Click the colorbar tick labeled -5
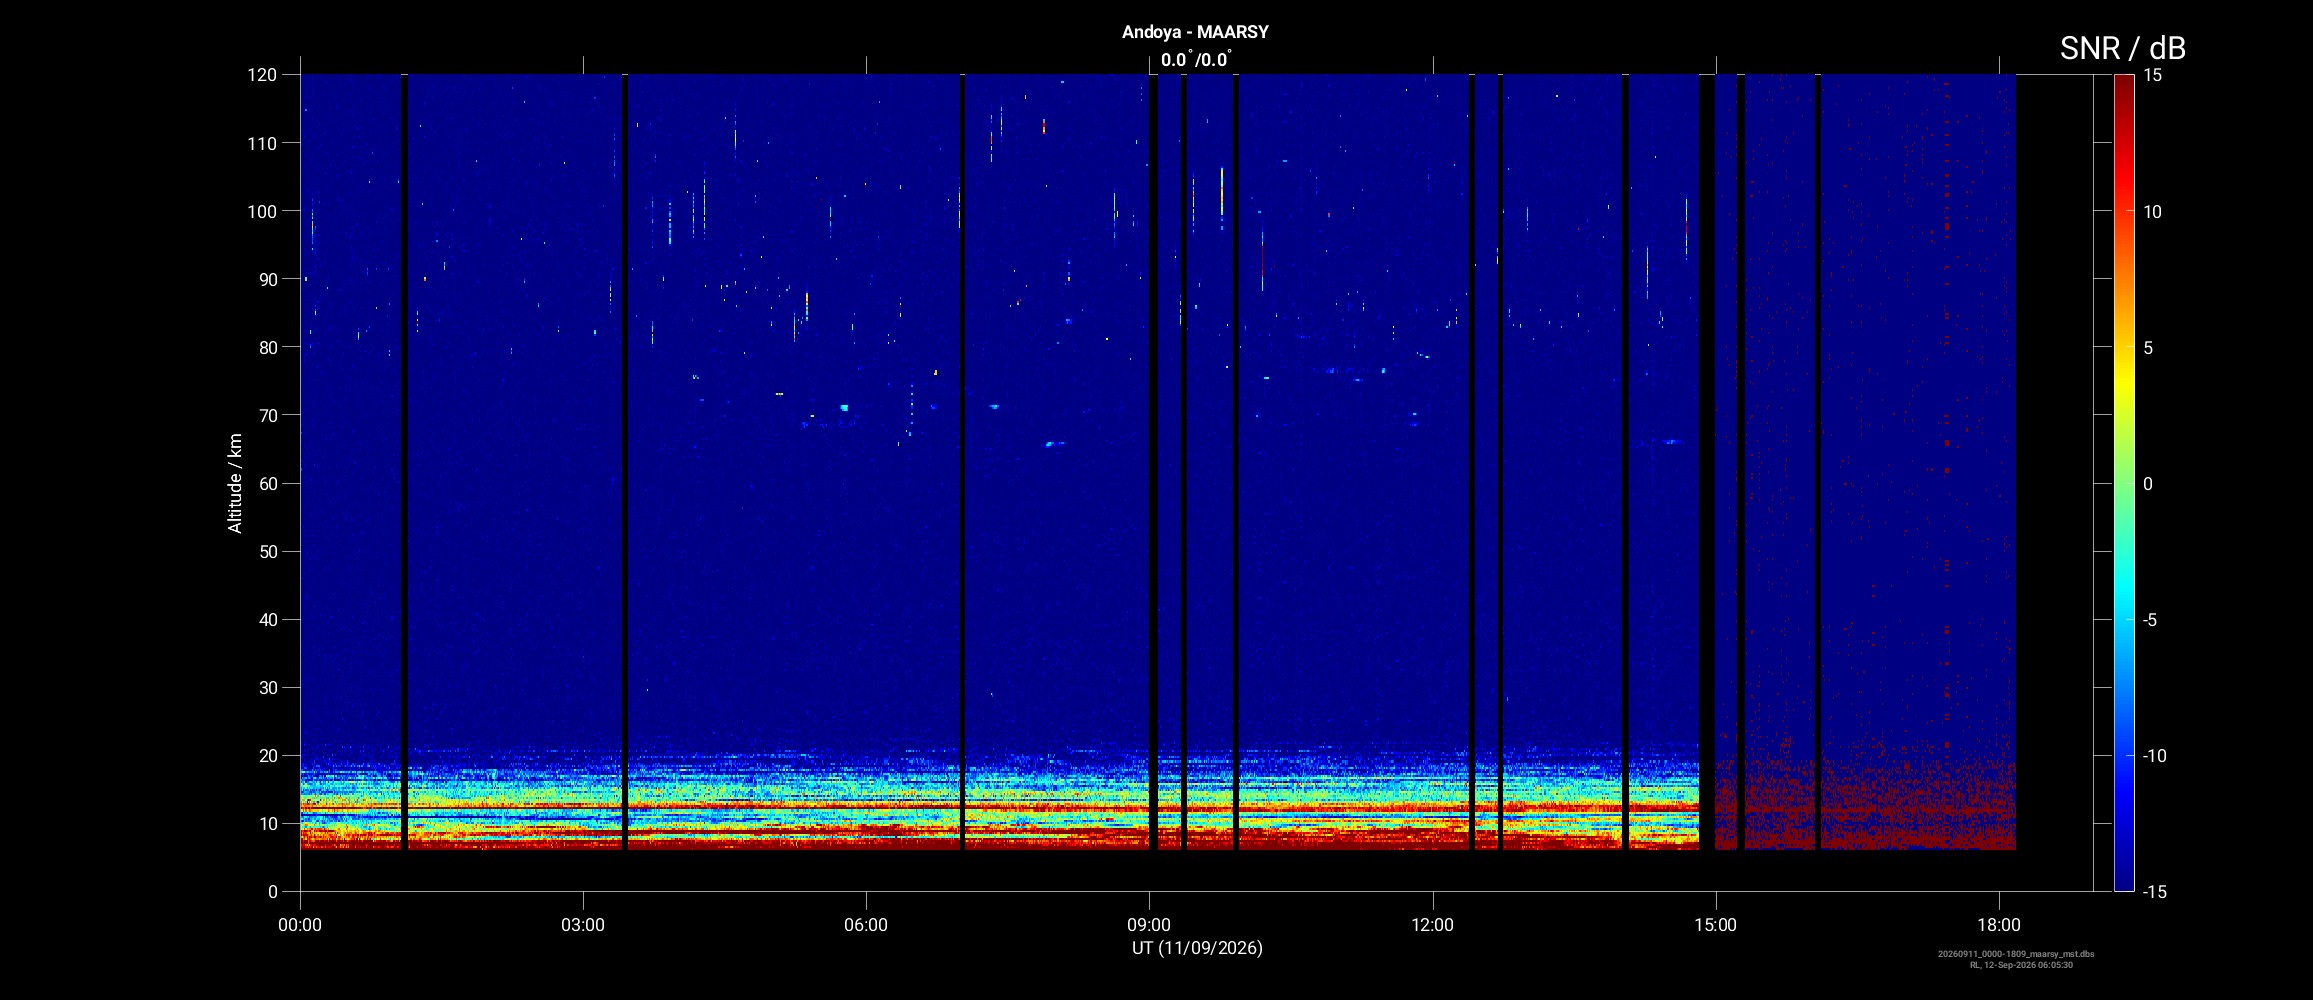The image size is (2313, 1000). (2149, 620)
